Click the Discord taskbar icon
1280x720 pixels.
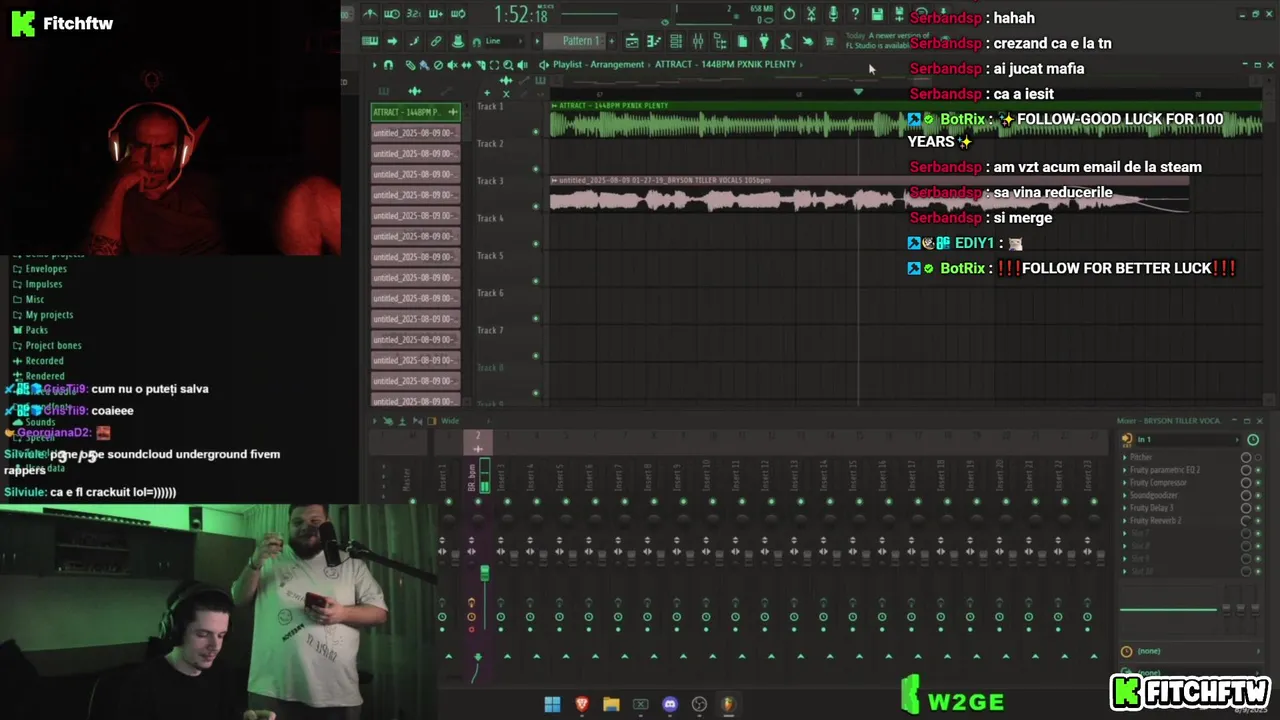[x=670, y=704]
